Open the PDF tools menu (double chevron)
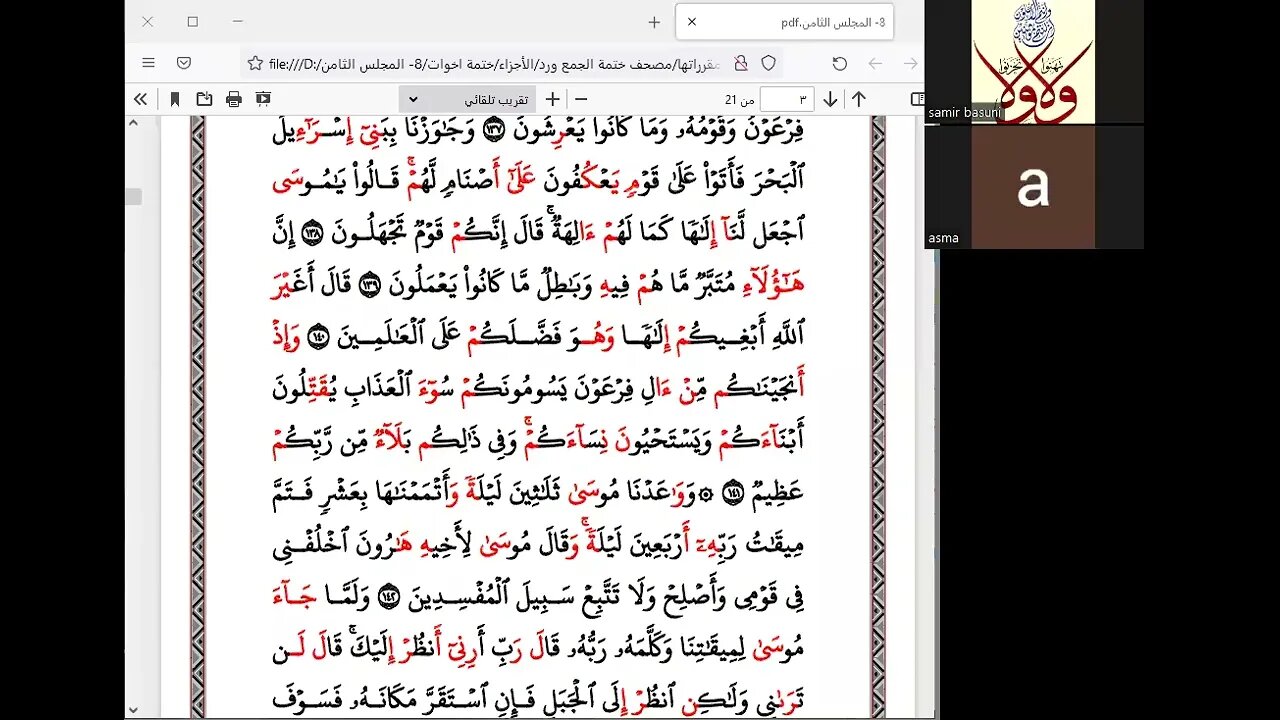This screenshot has height=720, width=1280. (141, 99)
